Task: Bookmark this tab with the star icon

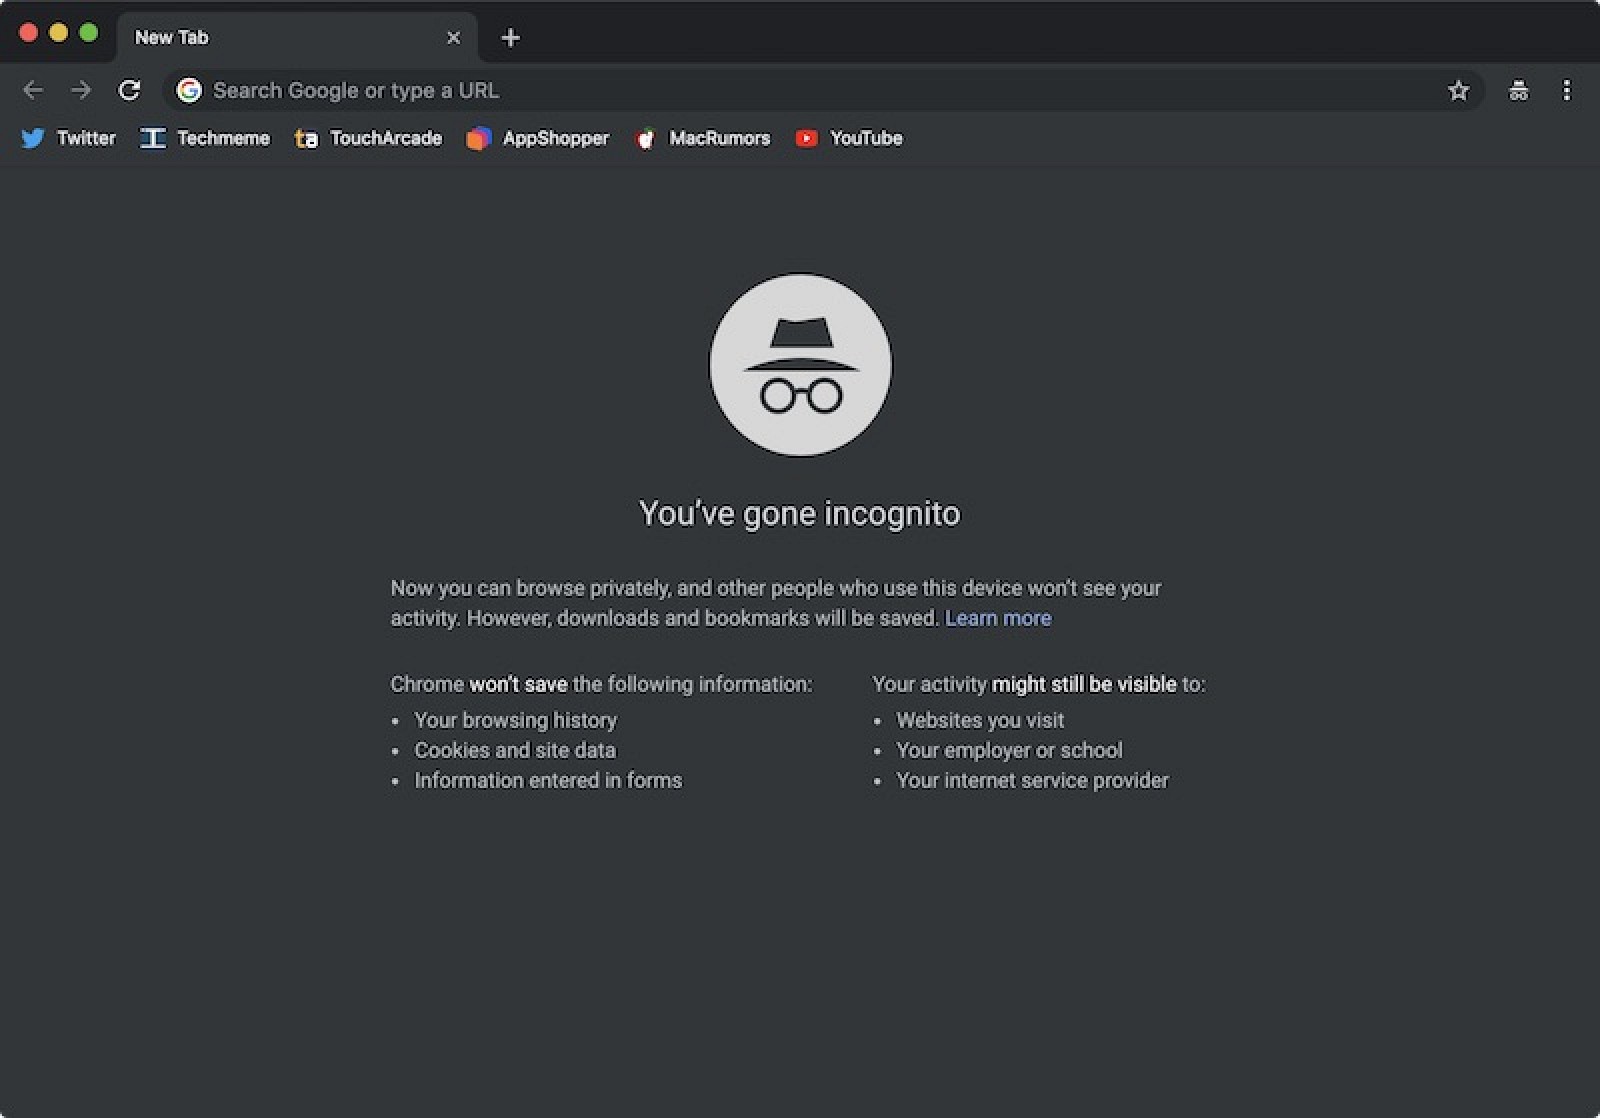Action: coord(1458,90)
